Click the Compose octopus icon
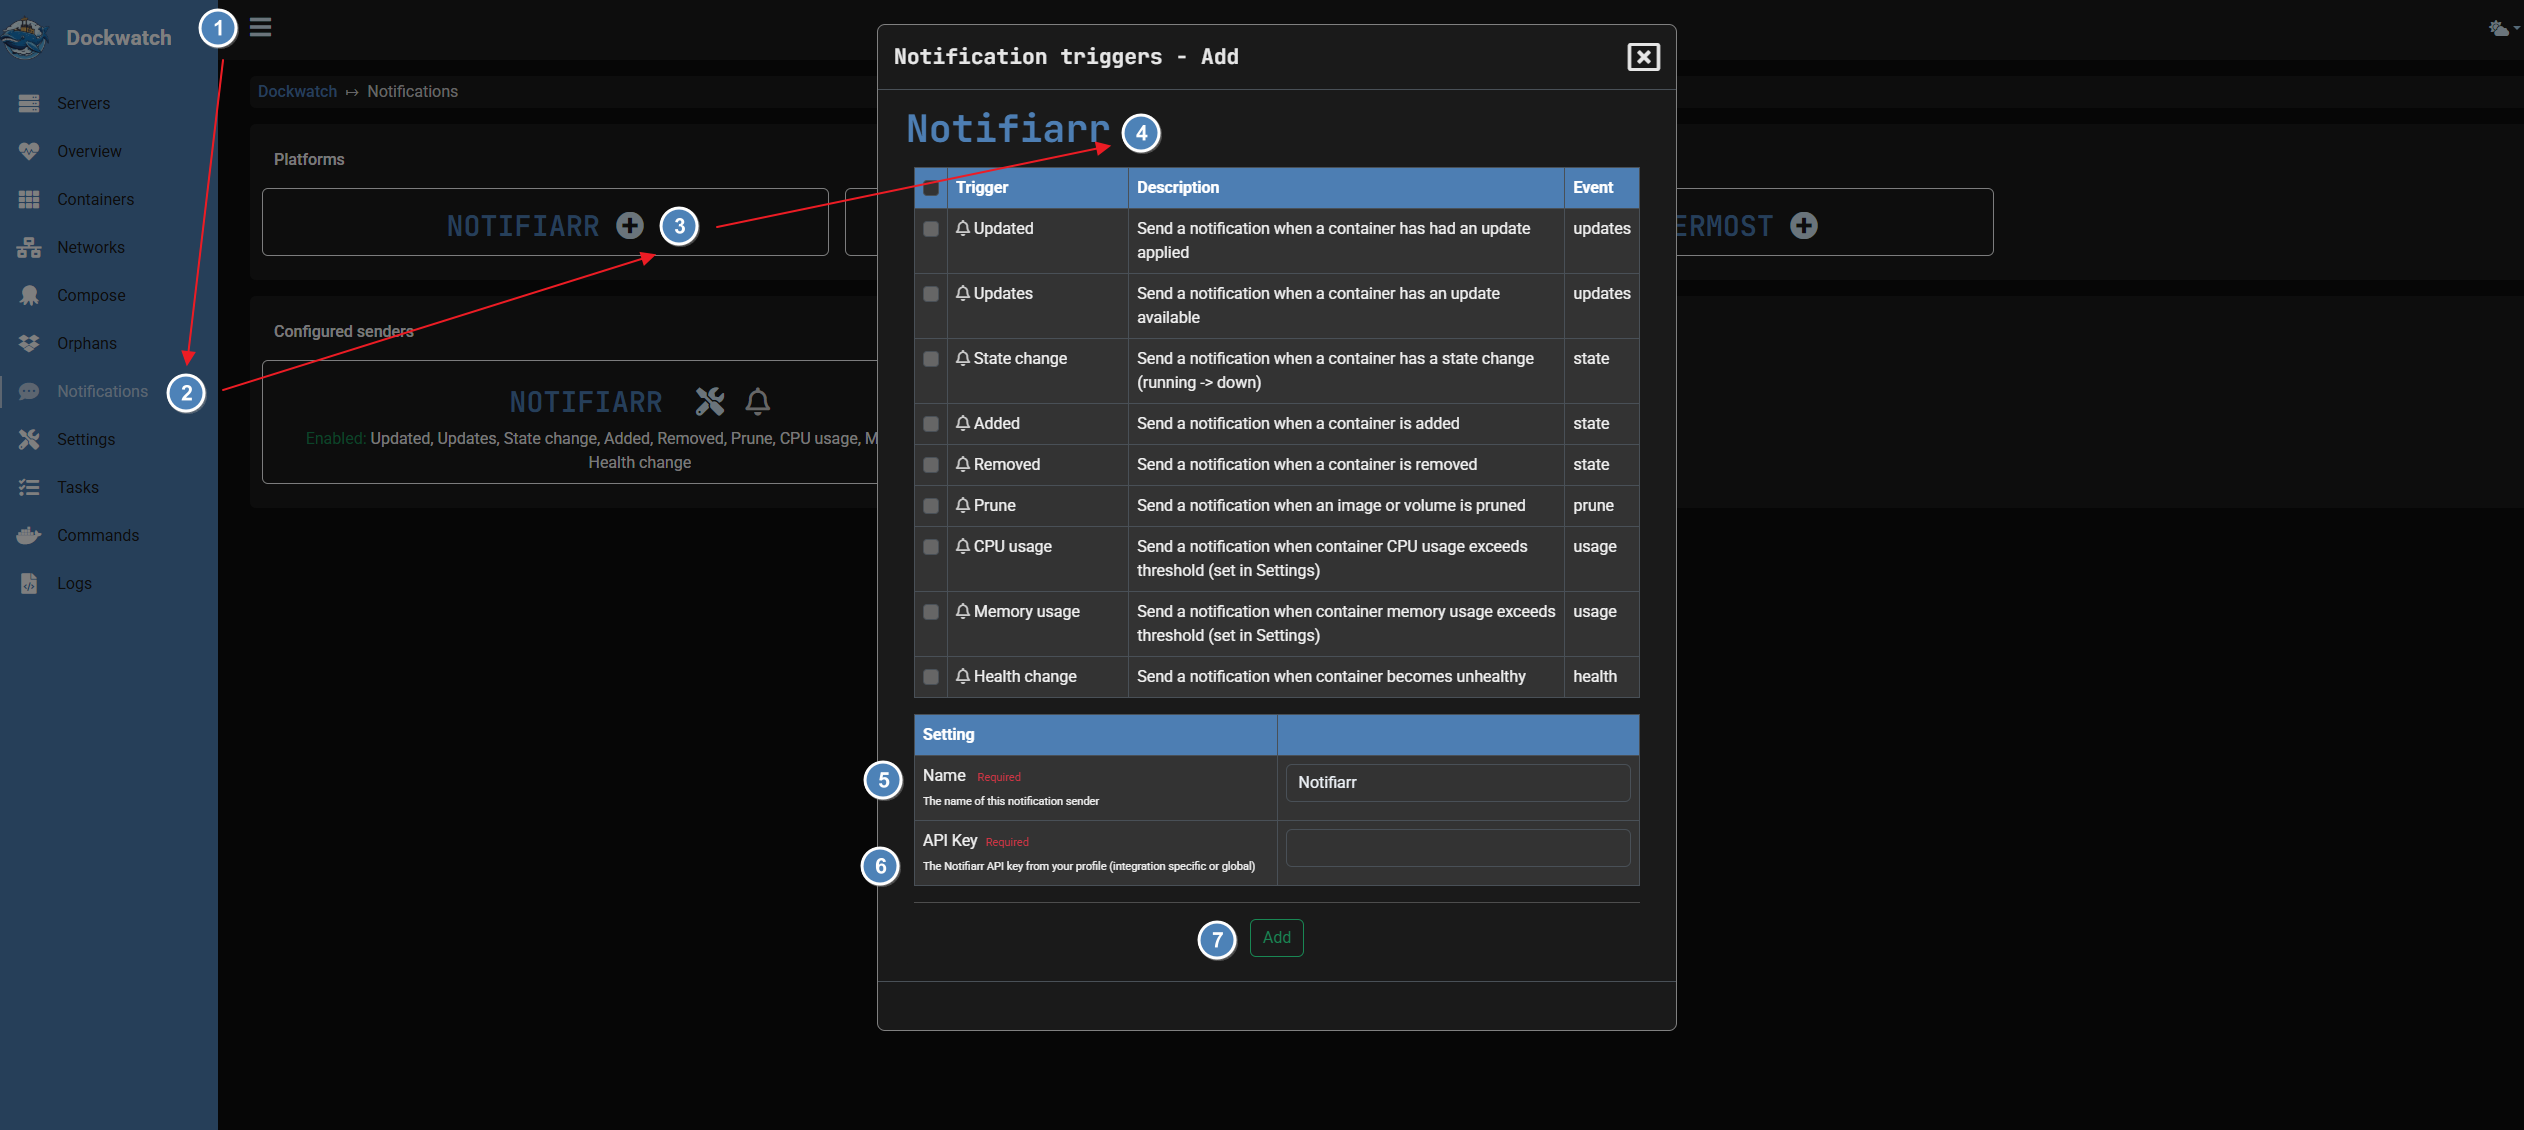 tap(29, 295)
